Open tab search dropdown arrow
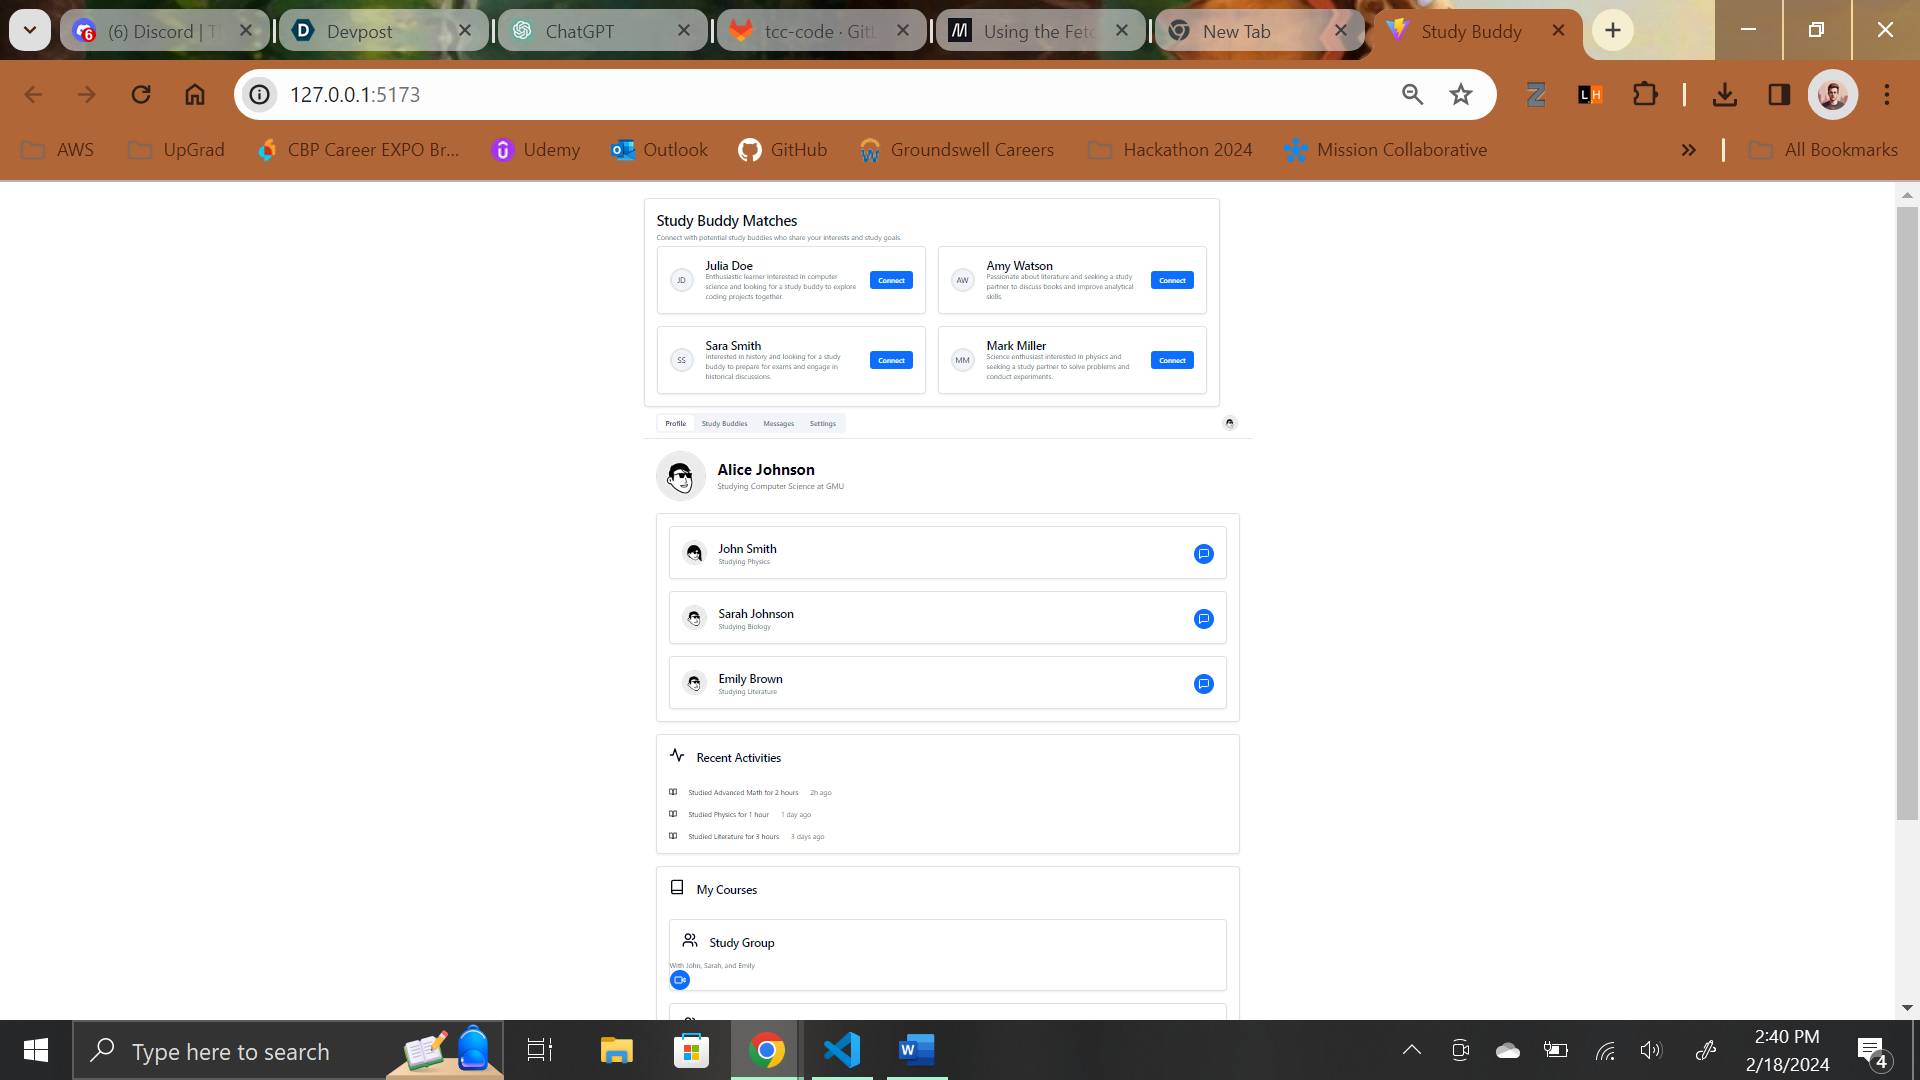The image size is (1920, 1080). pyautogui.click(x=30, y=30)
